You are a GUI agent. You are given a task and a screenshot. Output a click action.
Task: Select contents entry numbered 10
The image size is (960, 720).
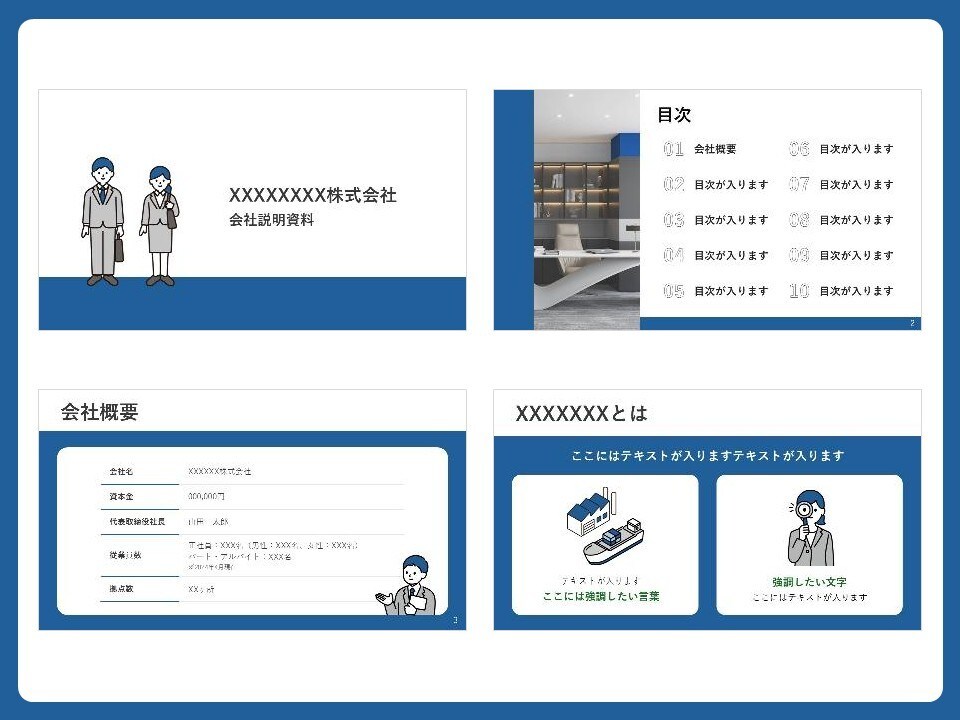pos(841,291)
